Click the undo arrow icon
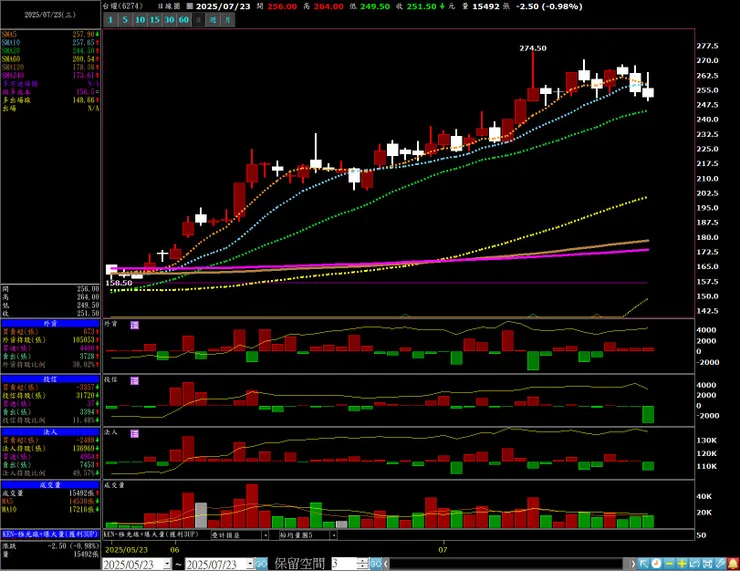The width and height of the screenshot is (740, 571). point(695,563)
